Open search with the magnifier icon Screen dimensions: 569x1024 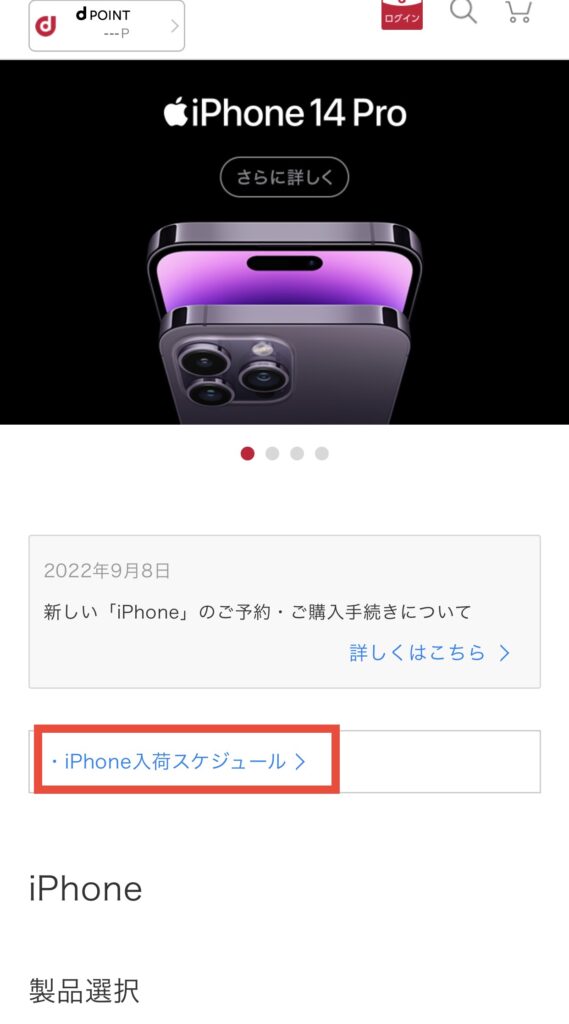[463, 10]
